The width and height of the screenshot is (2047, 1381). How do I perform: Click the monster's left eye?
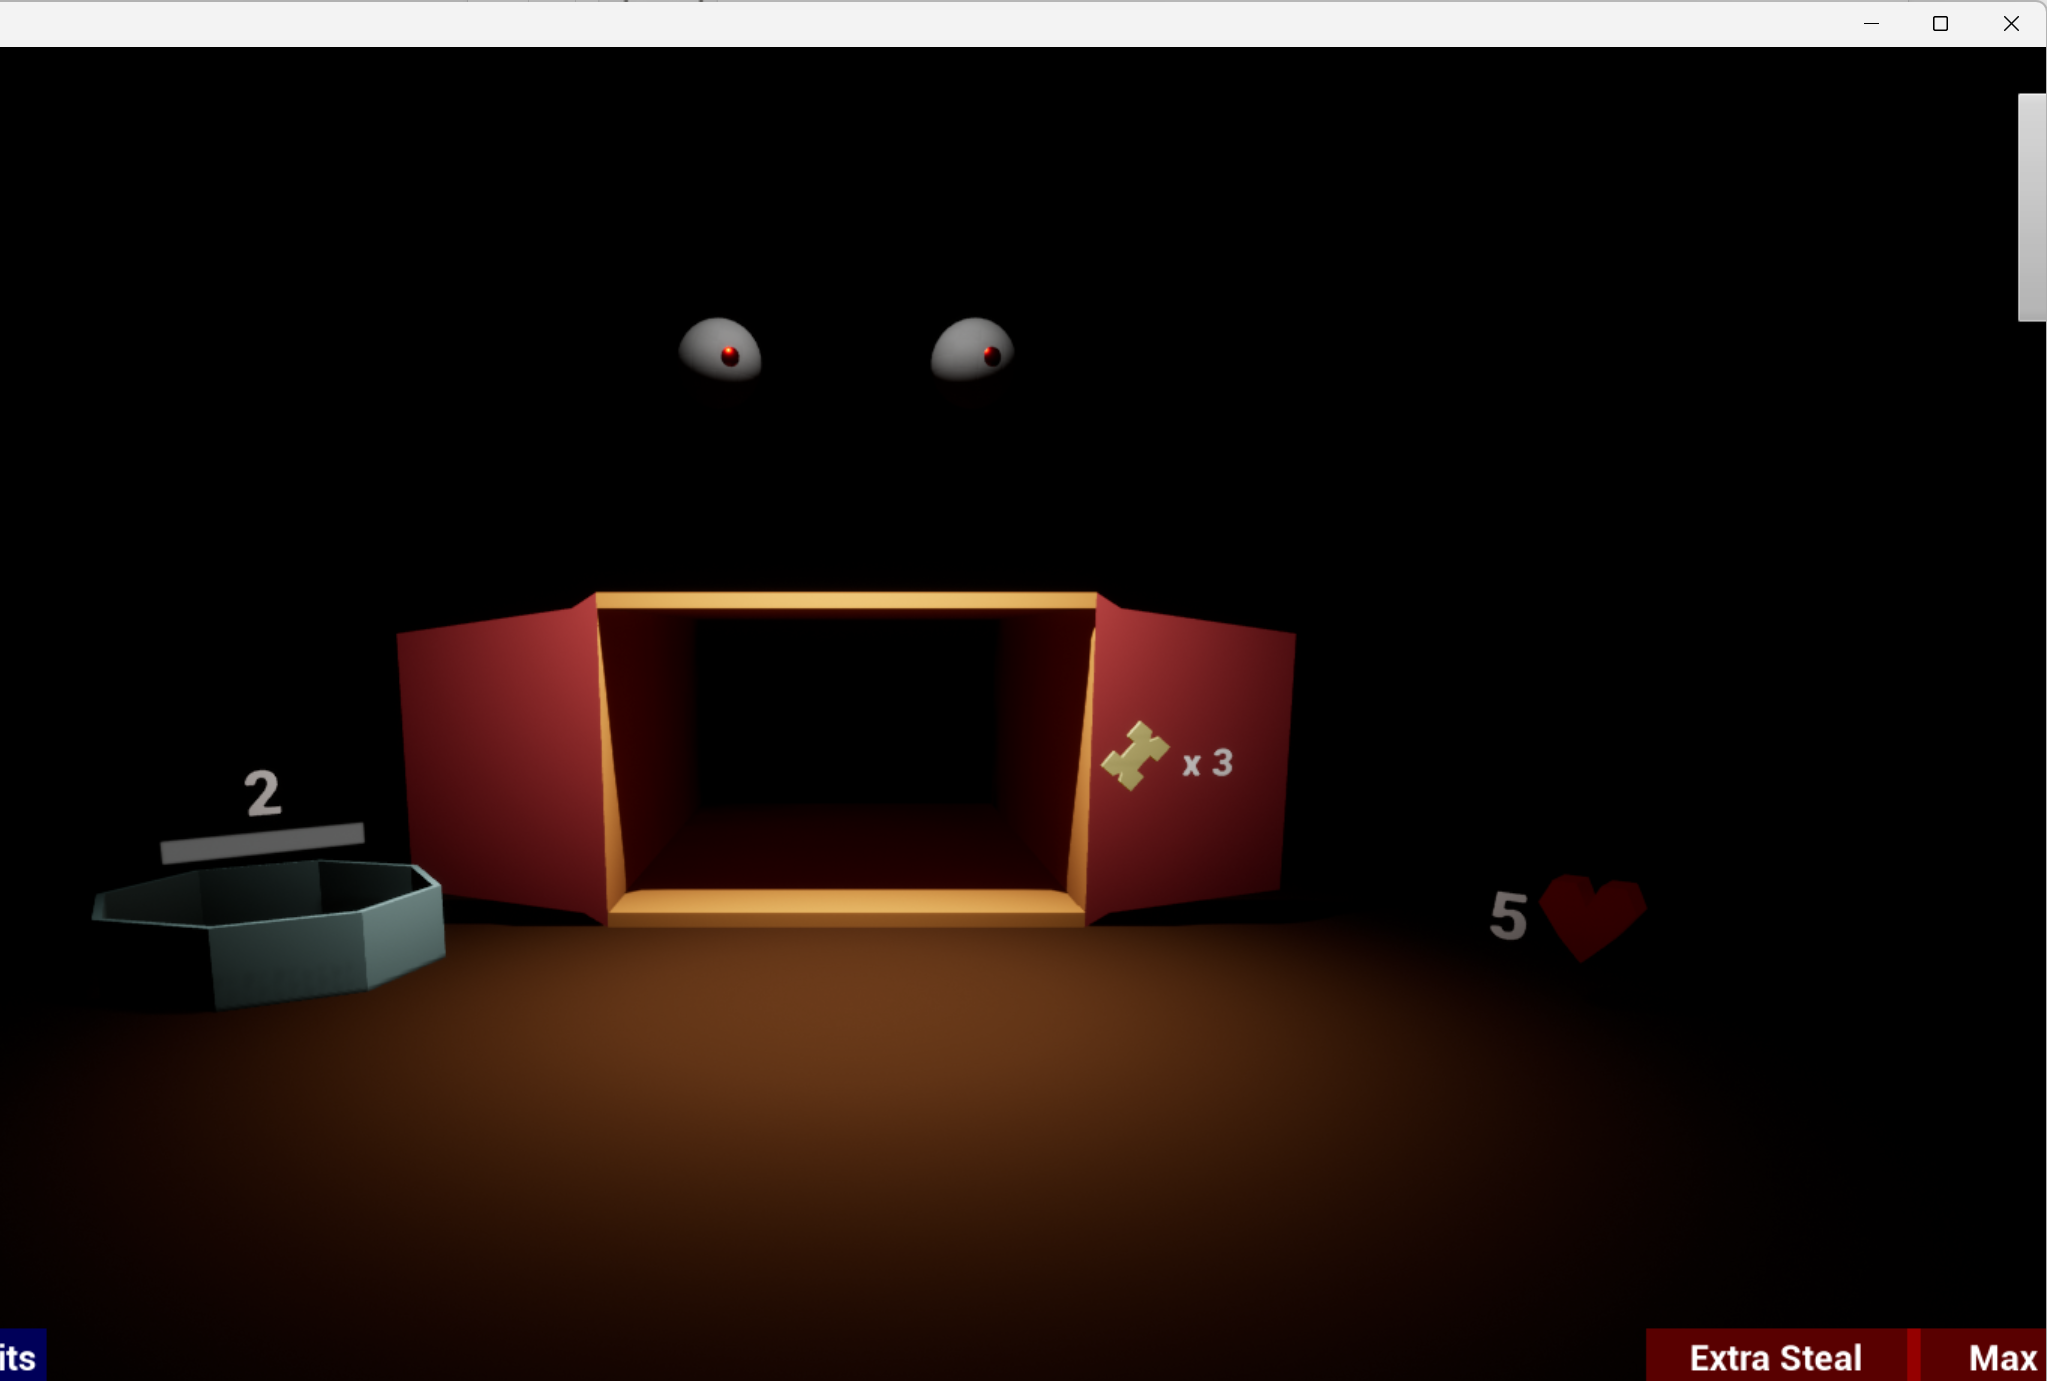720,350
